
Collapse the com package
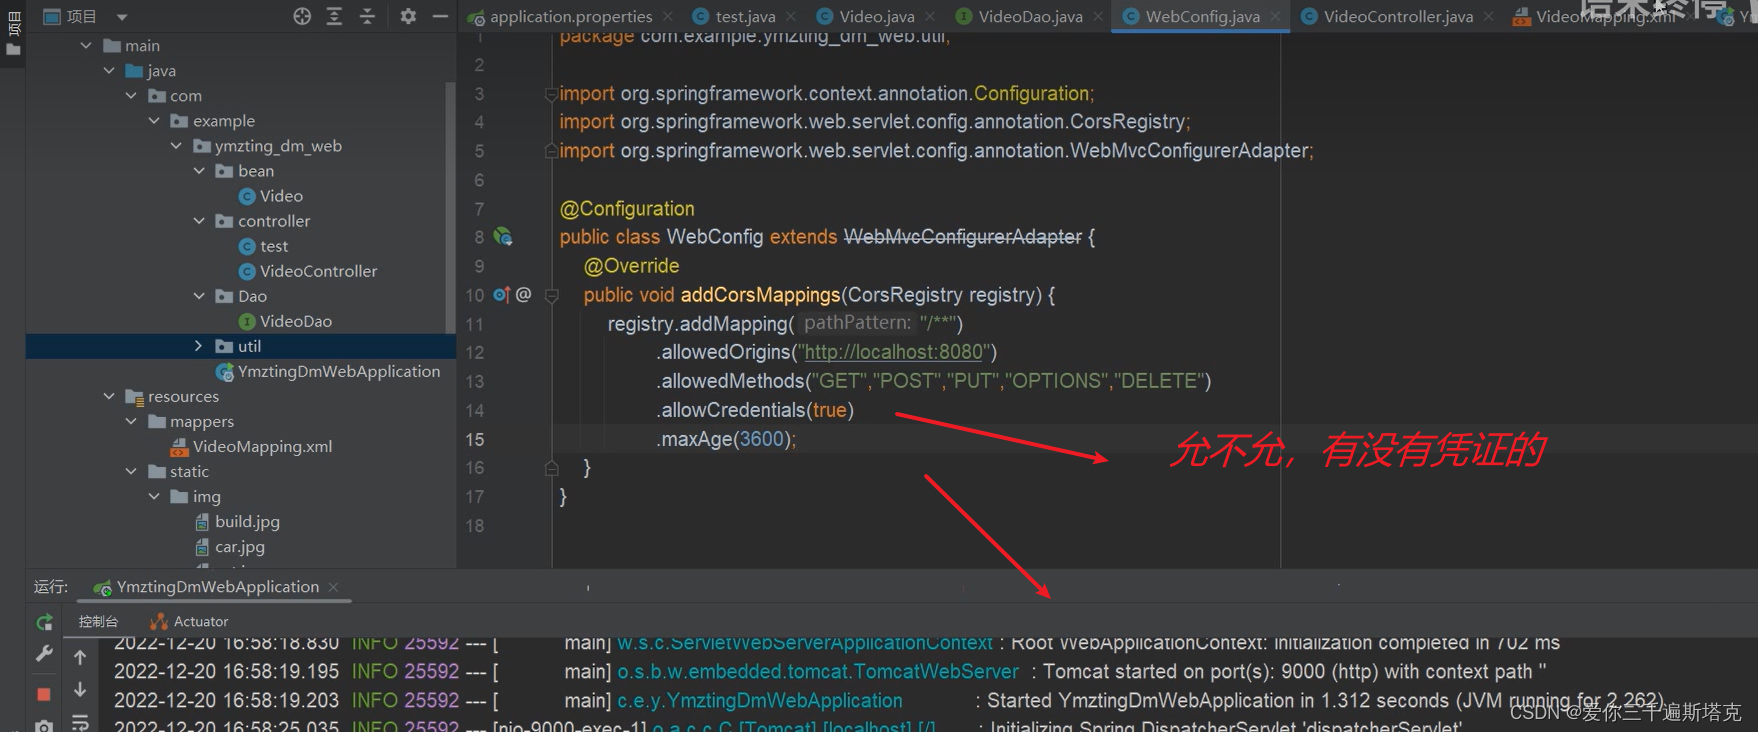(131, 95)
